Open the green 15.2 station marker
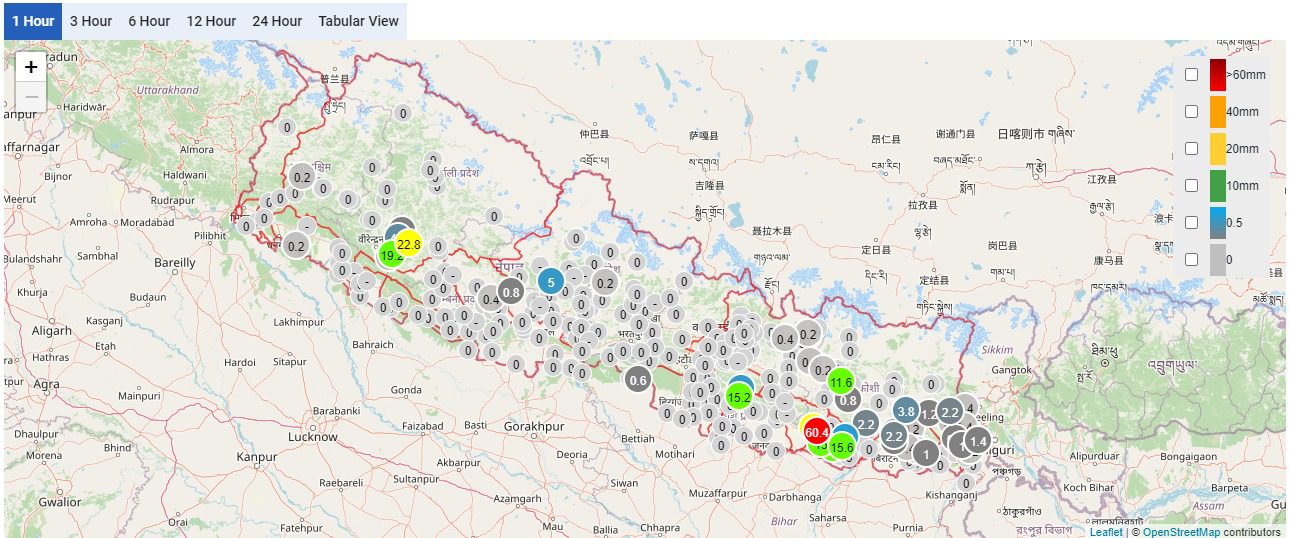Image resolution: width=1289 pixels, height=538 pixels. [739, 397]
